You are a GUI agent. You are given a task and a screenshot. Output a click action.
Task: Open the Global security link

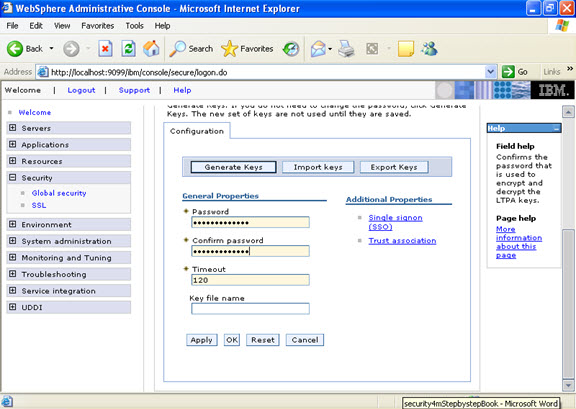tap(59, 193)
